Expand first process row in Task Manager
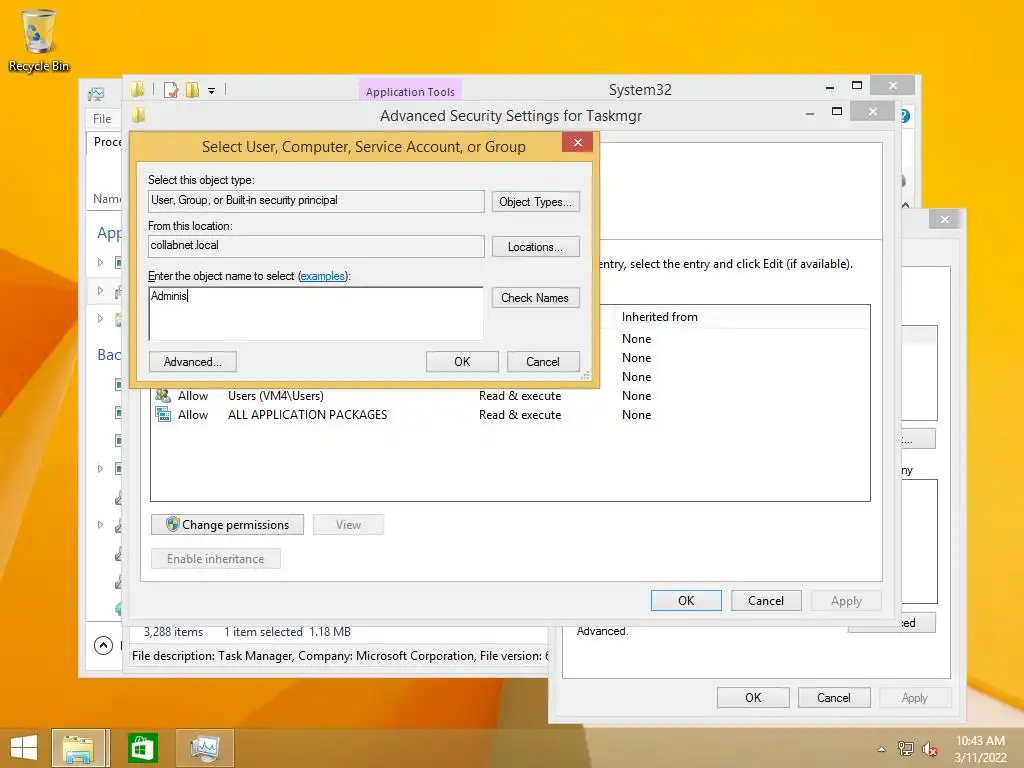1024x768 pixels. pyautogui.click(x=101, y=263)
